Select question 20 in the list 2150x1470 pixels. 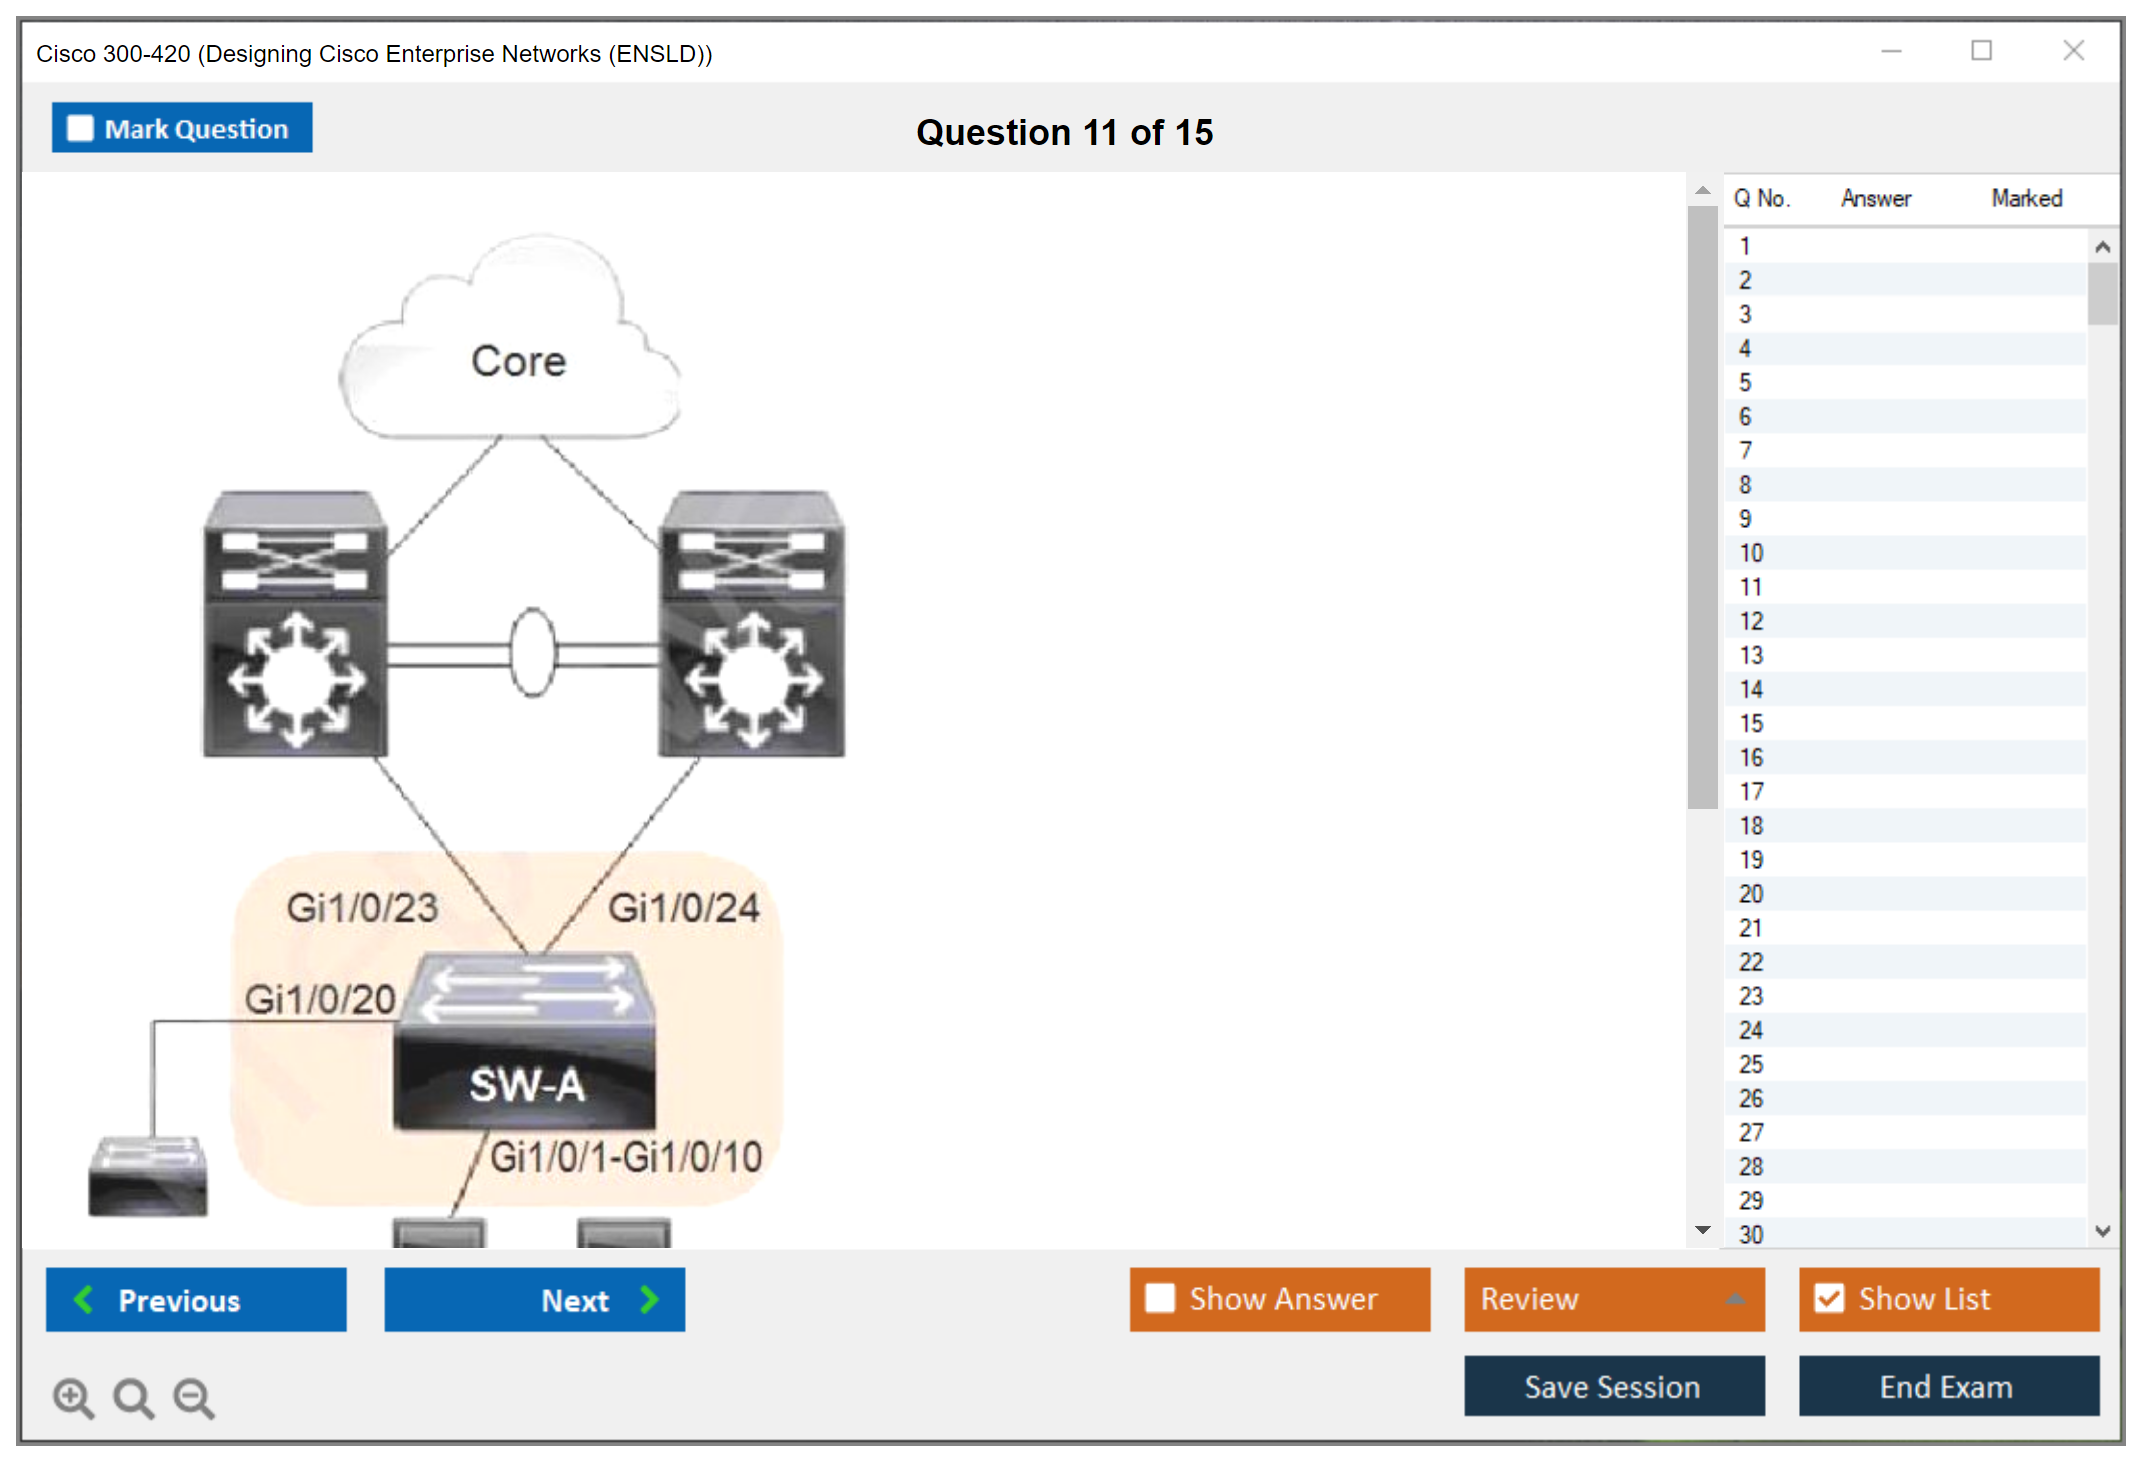point(1750,894)
